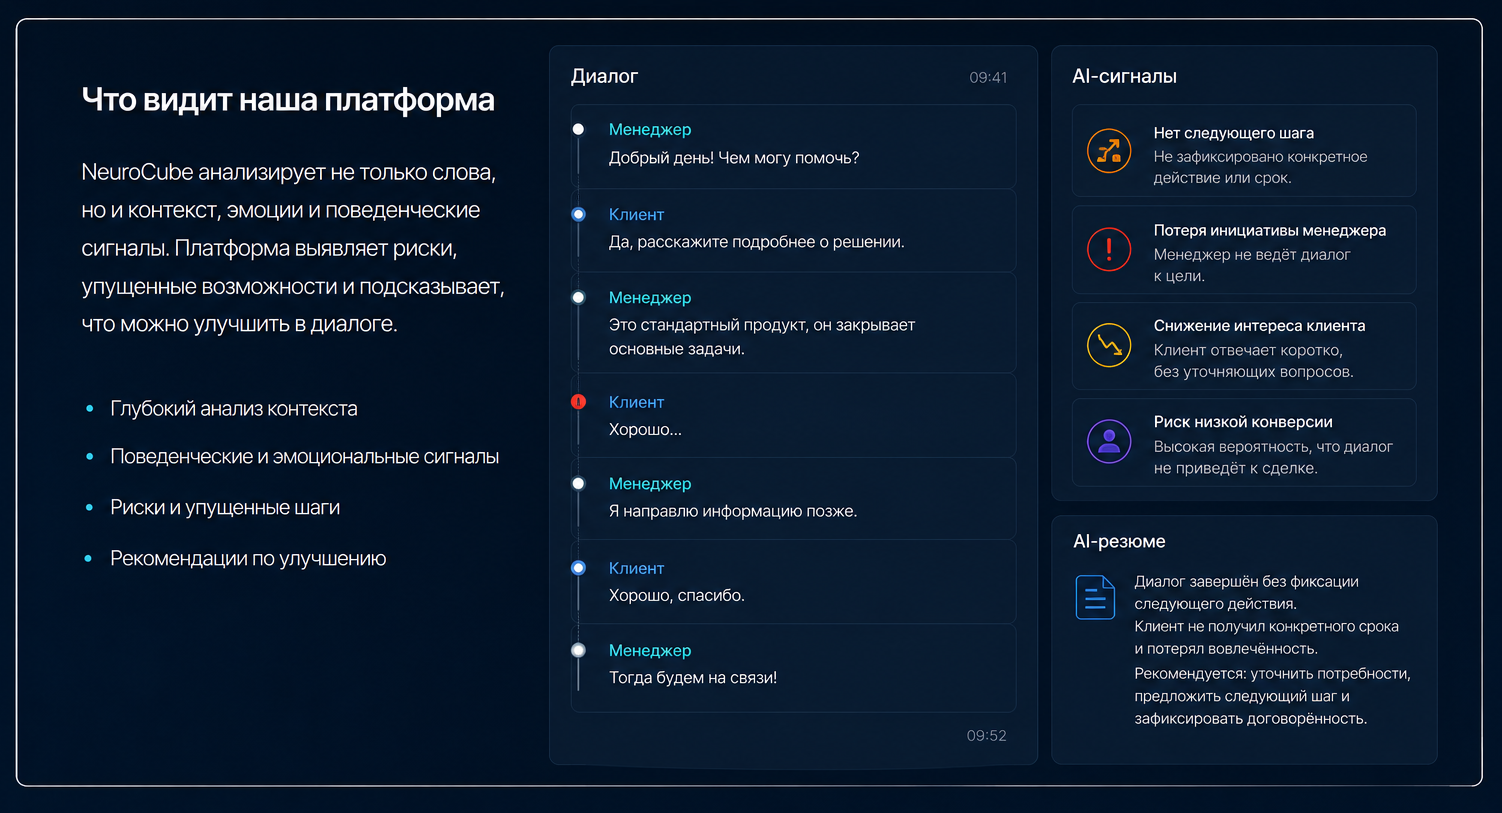Image resolution: width=1502 pixels, height=813 pixels.
Task: Click the paragraph starting 'NeuroCube анализирует'
Action: click(293, 248)
